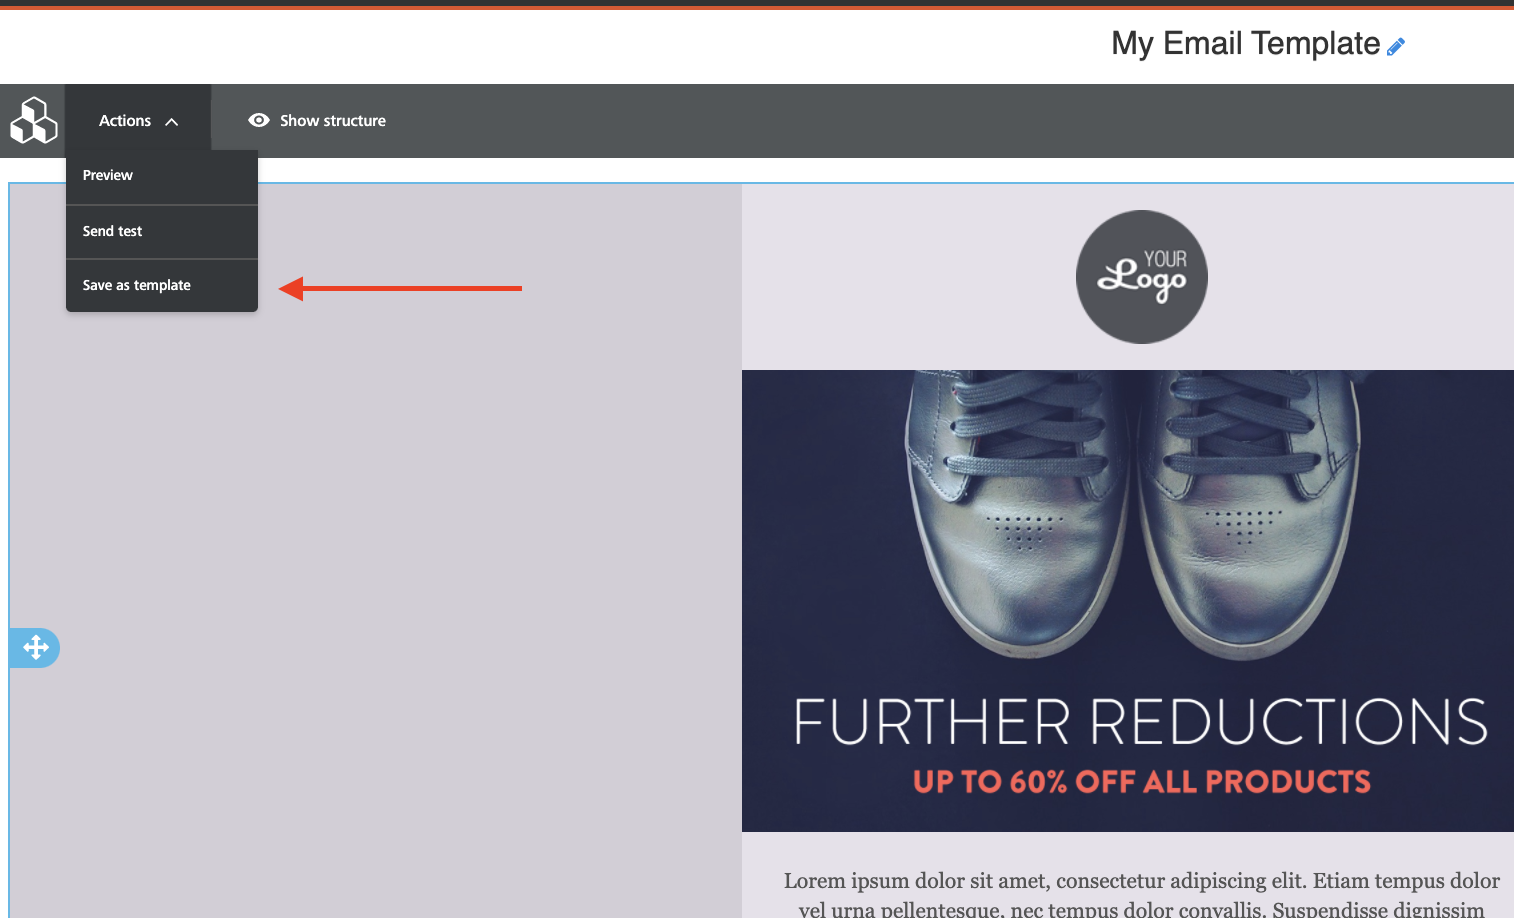Click the blue move handle icon

pos(36,648)
